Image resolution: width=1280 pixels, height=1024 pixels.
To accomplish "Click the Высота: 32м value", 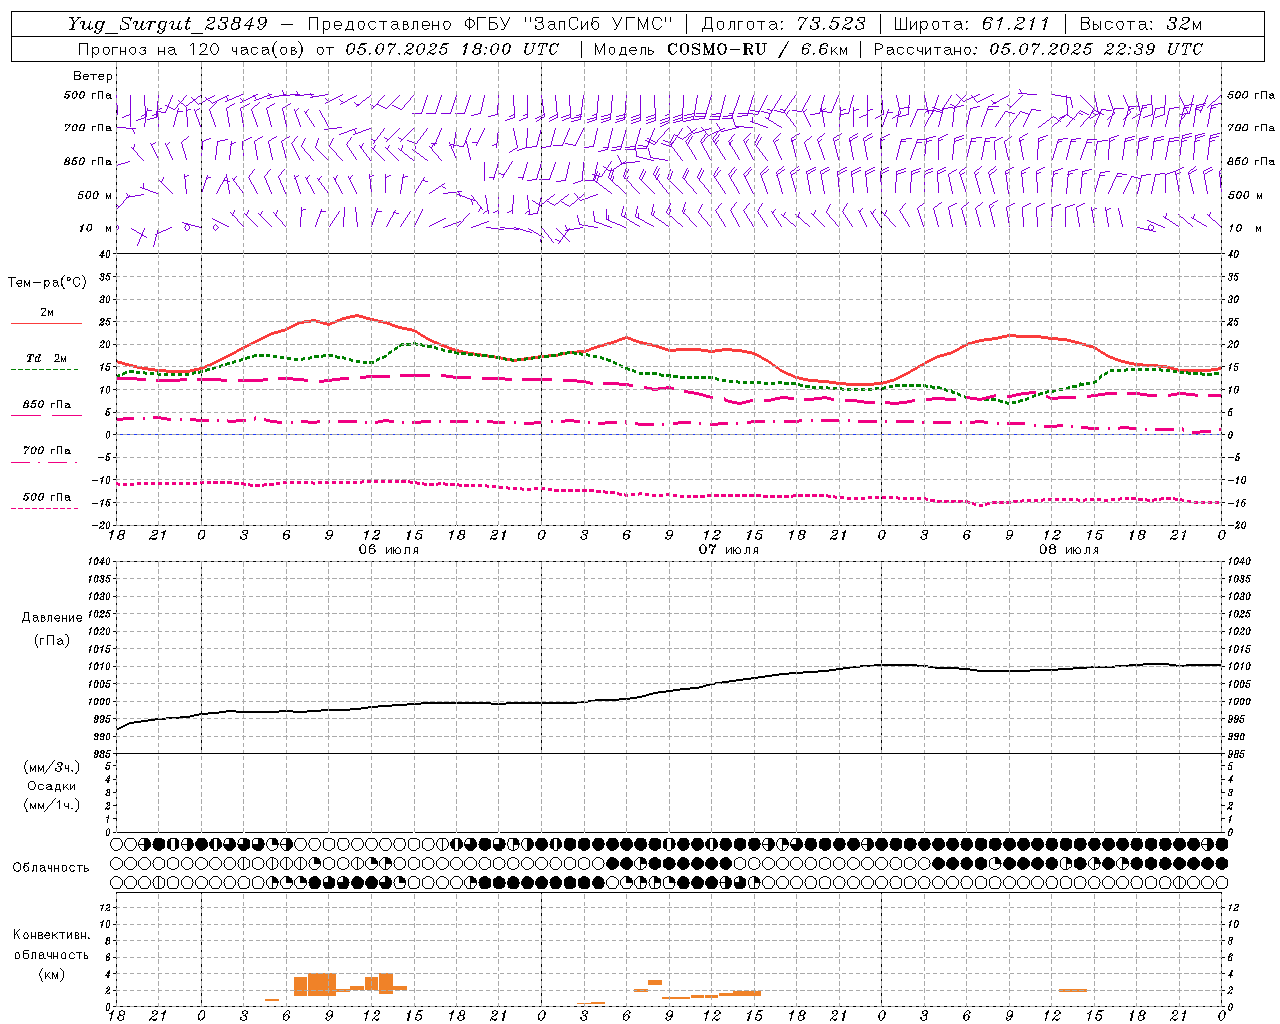I will (1140, 24).
